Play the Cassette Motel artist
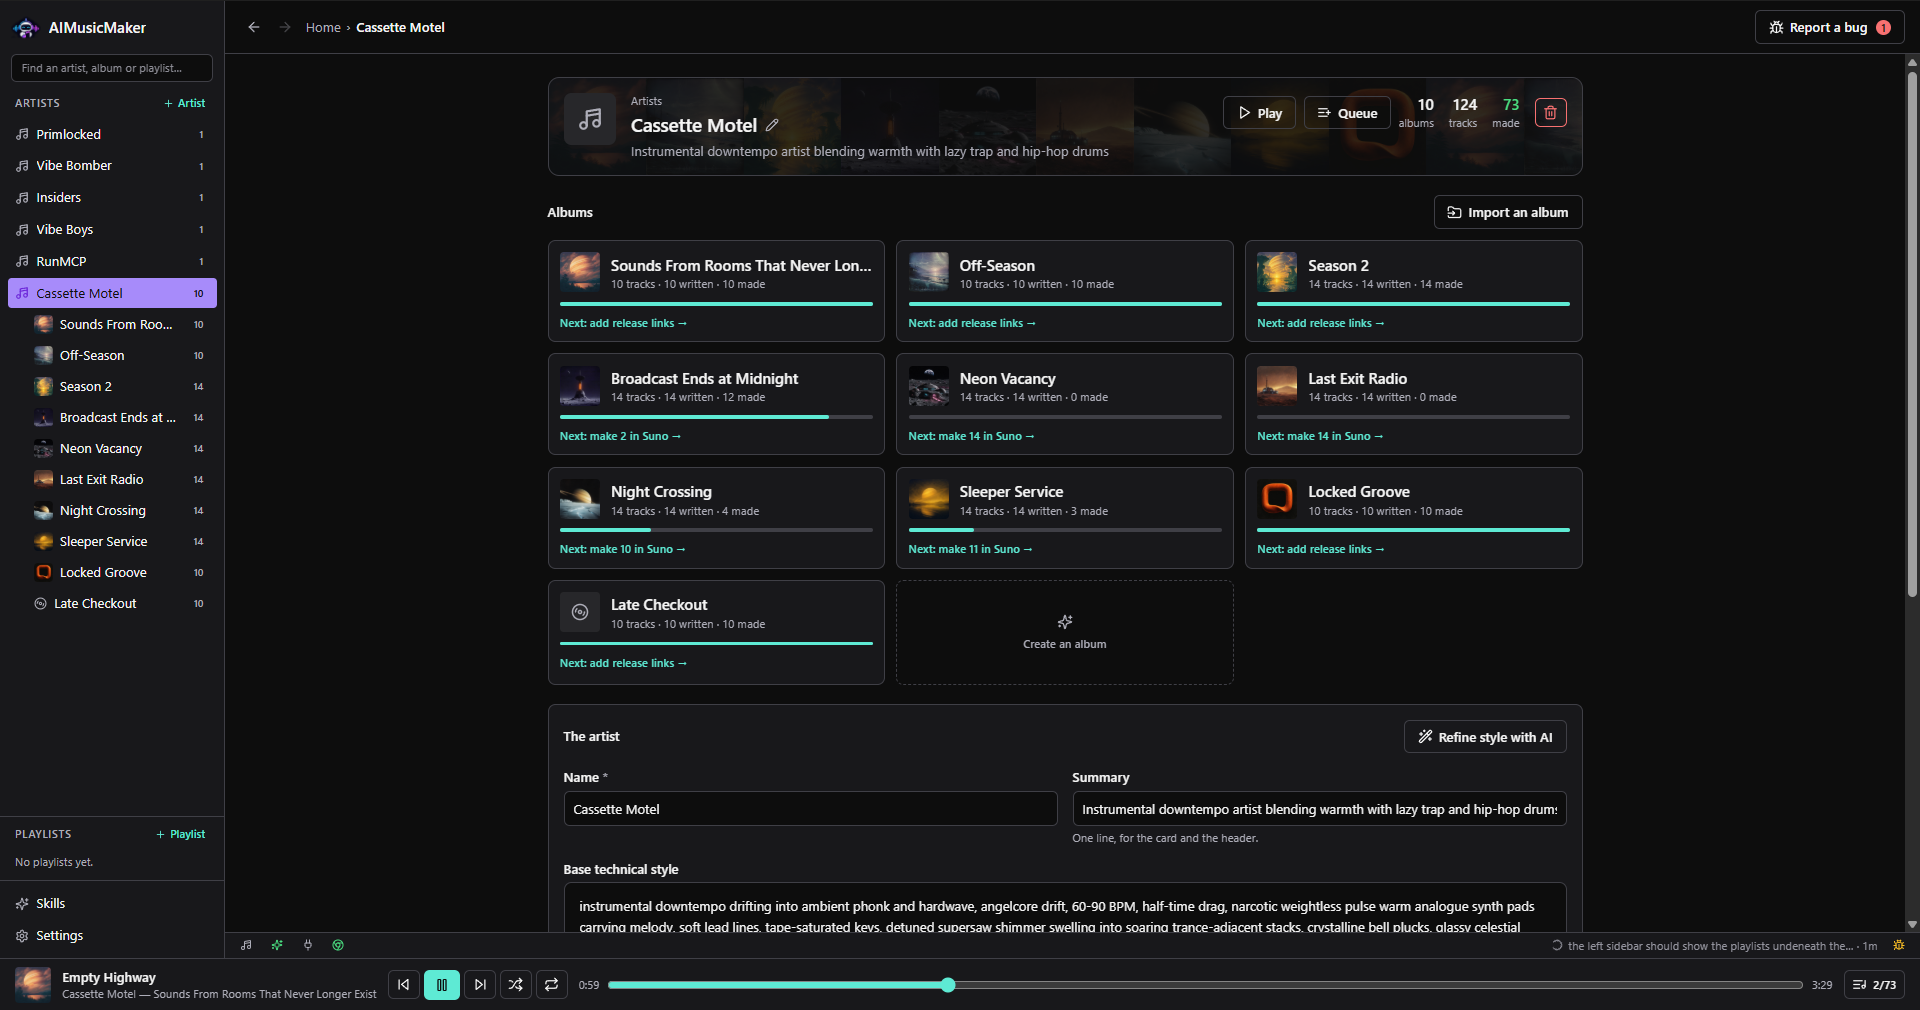 (1259, 113)
